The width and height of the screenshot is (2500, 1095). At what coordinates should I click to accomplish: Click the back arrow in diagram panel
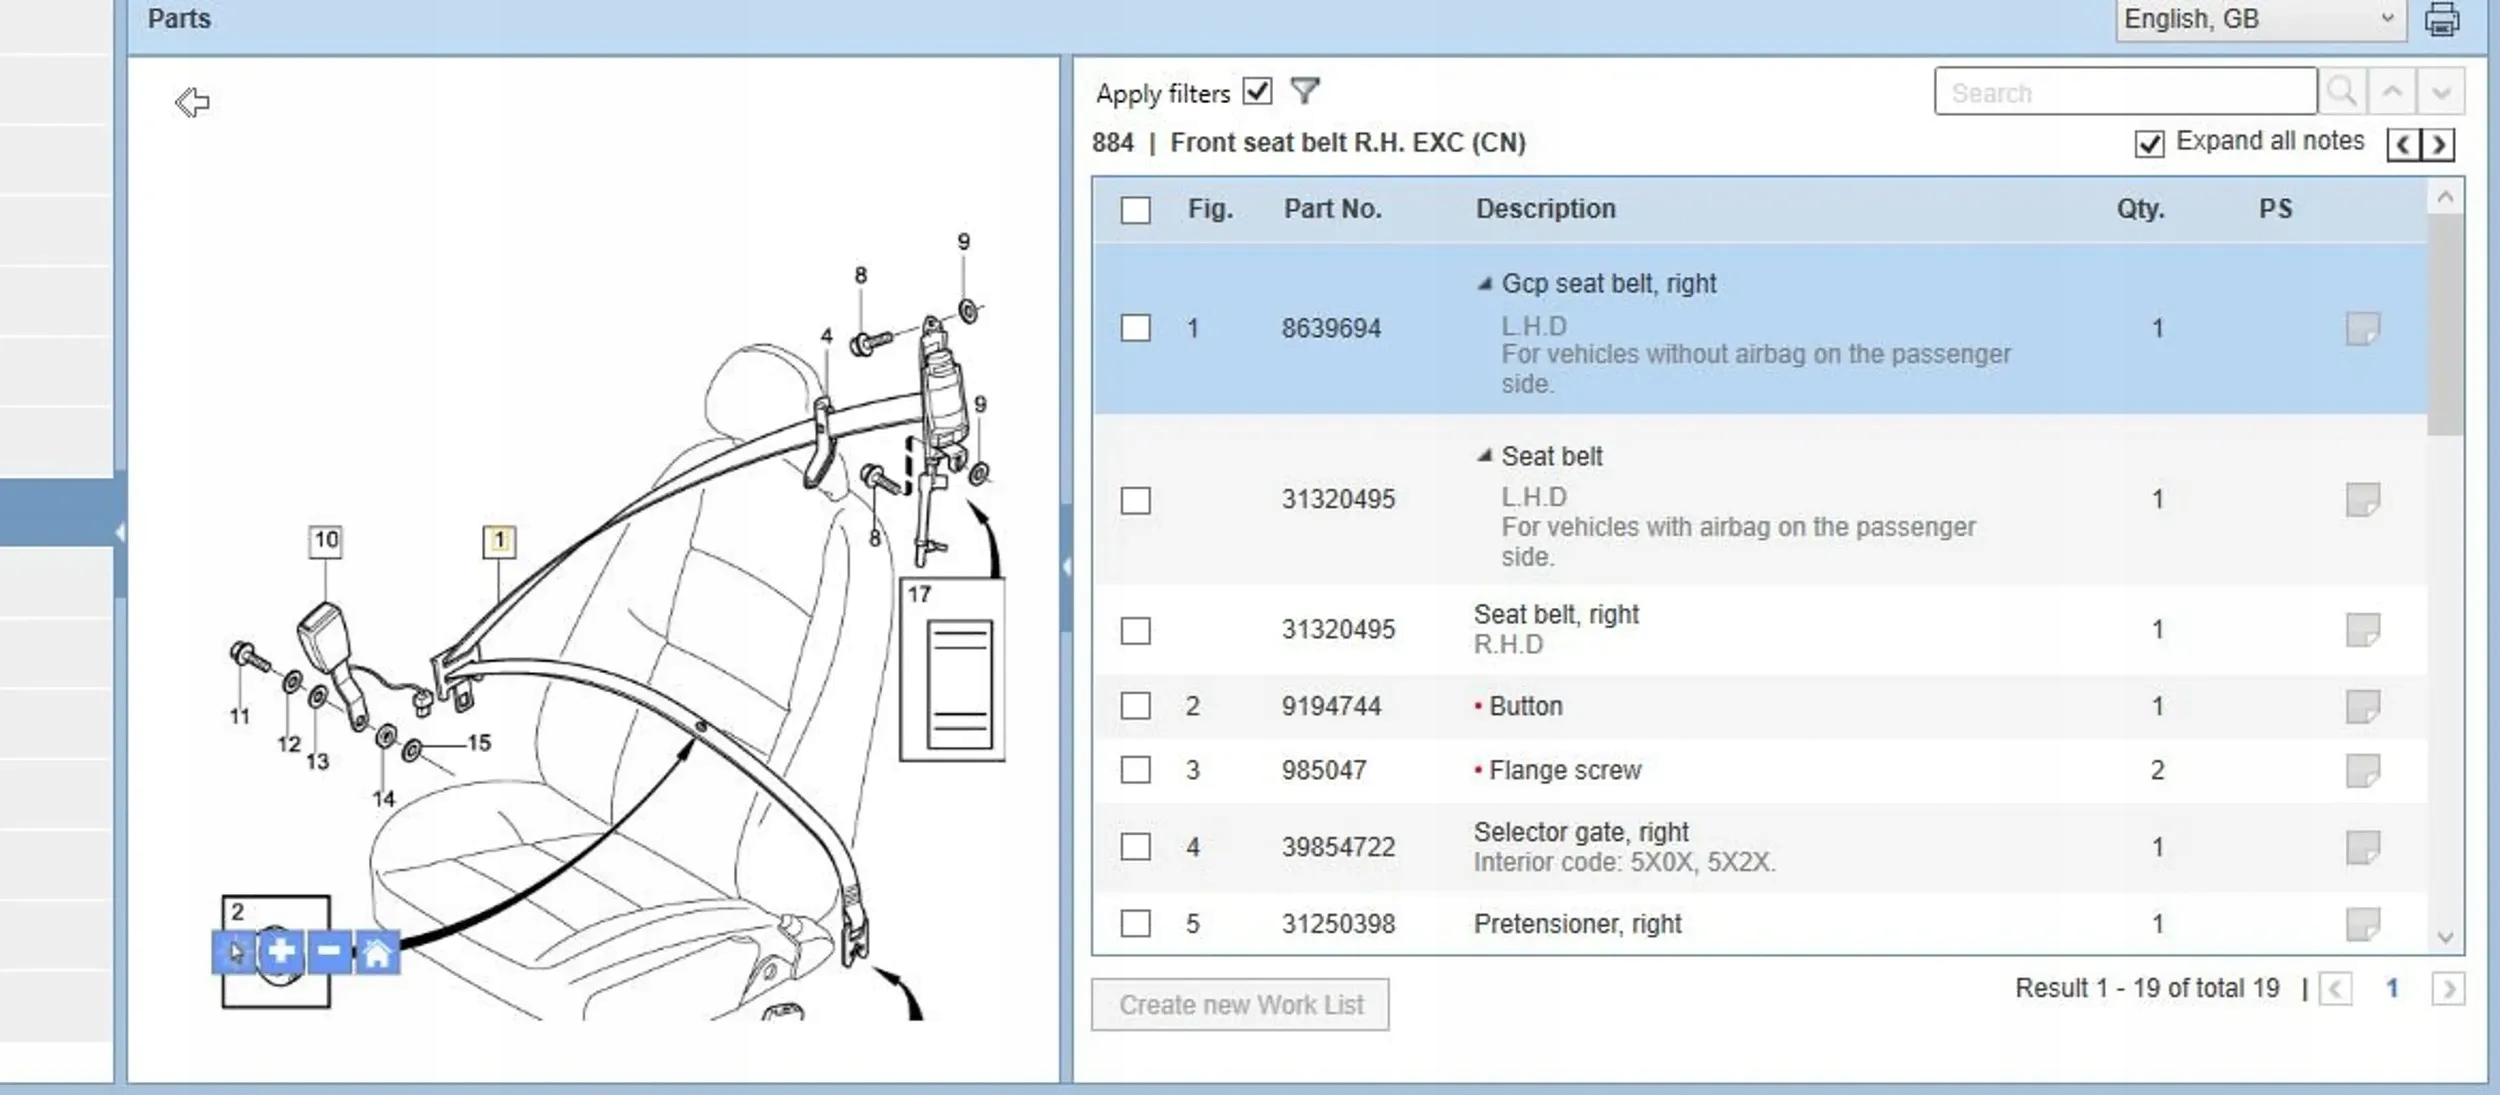point(192,102)
